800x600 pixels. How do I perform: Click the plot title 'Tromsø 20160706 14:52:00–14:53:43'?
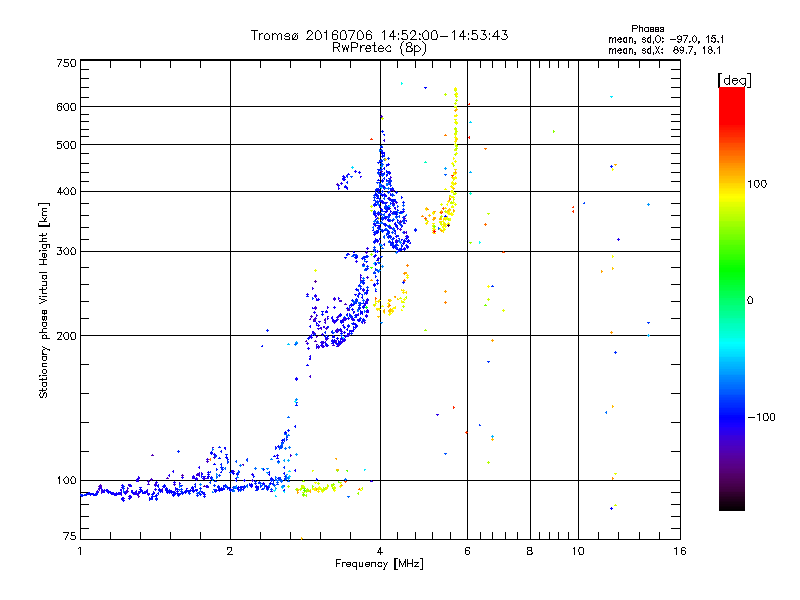tap(379, 35)
